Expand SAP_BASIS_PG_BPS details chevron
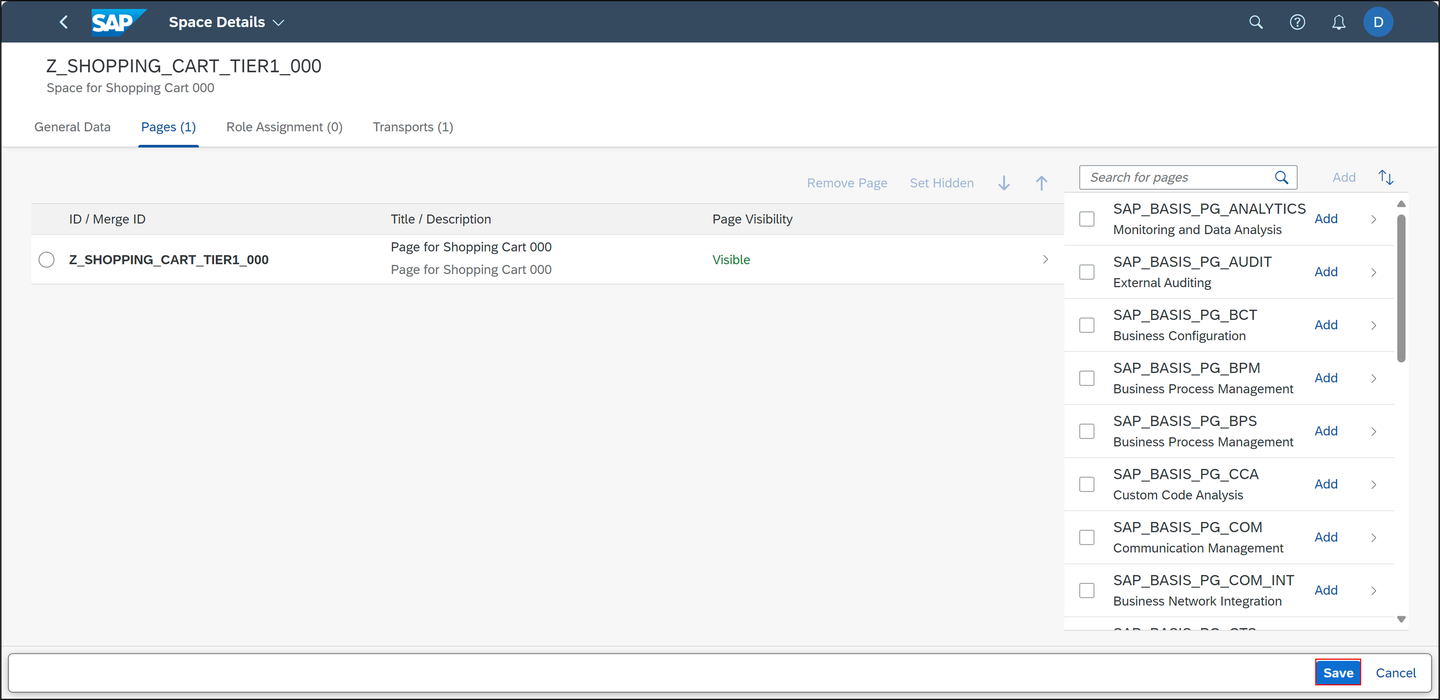 [1374, 431]
